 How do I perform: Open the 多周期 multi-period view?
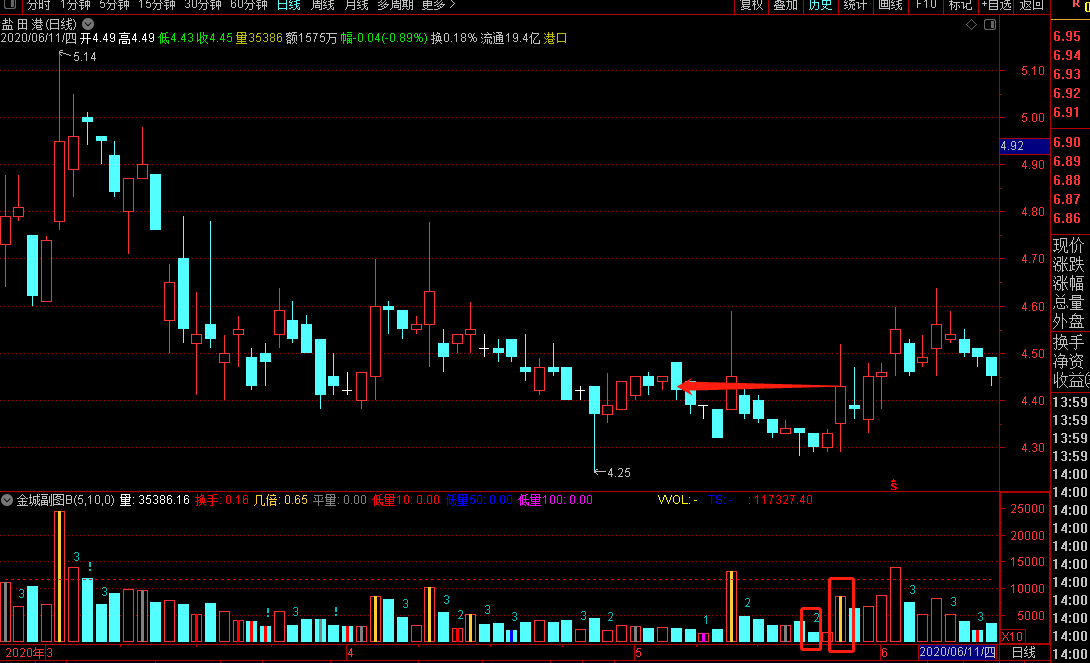[395, 5]
